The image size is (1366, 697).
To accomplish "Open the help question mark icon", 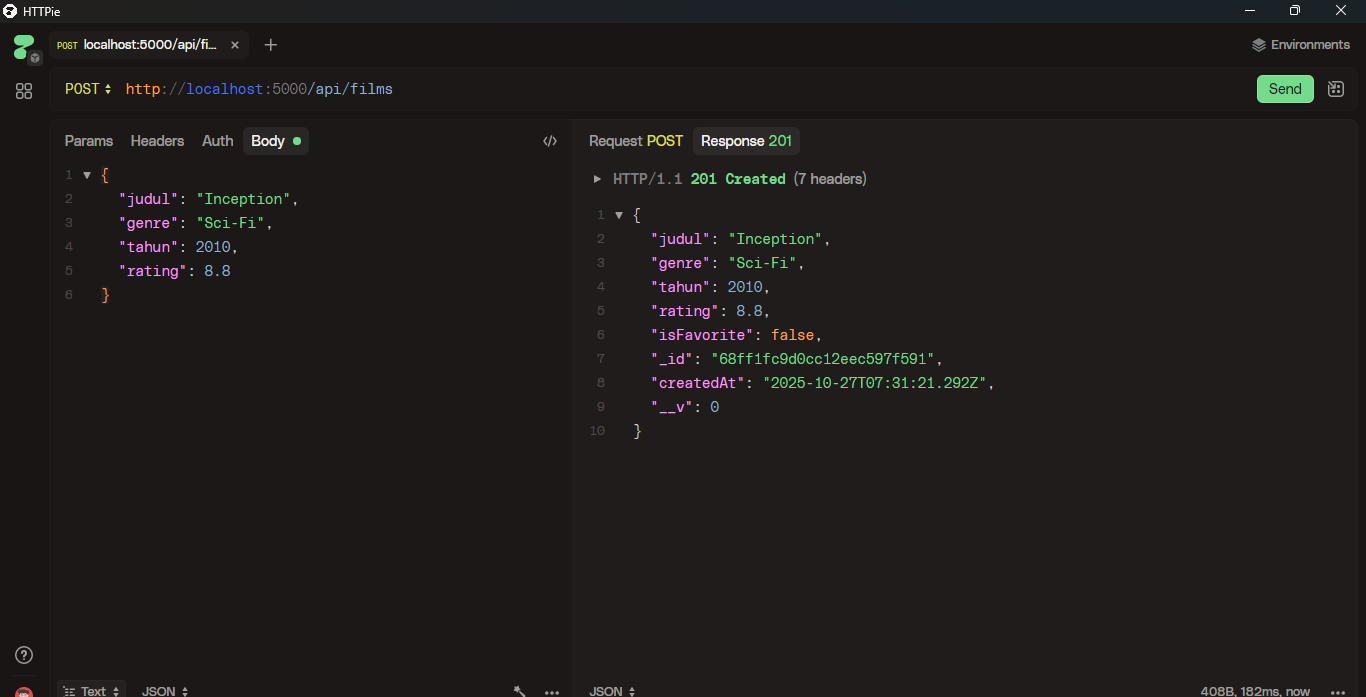I will [x=24, y=655].
